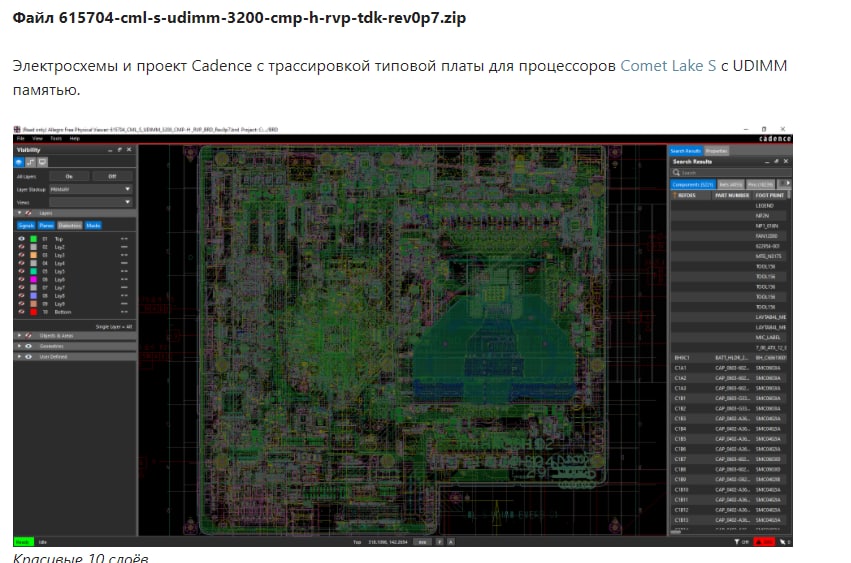Select the Components results tab
This screenshot has width=851, height=563.
click(693, 185)
